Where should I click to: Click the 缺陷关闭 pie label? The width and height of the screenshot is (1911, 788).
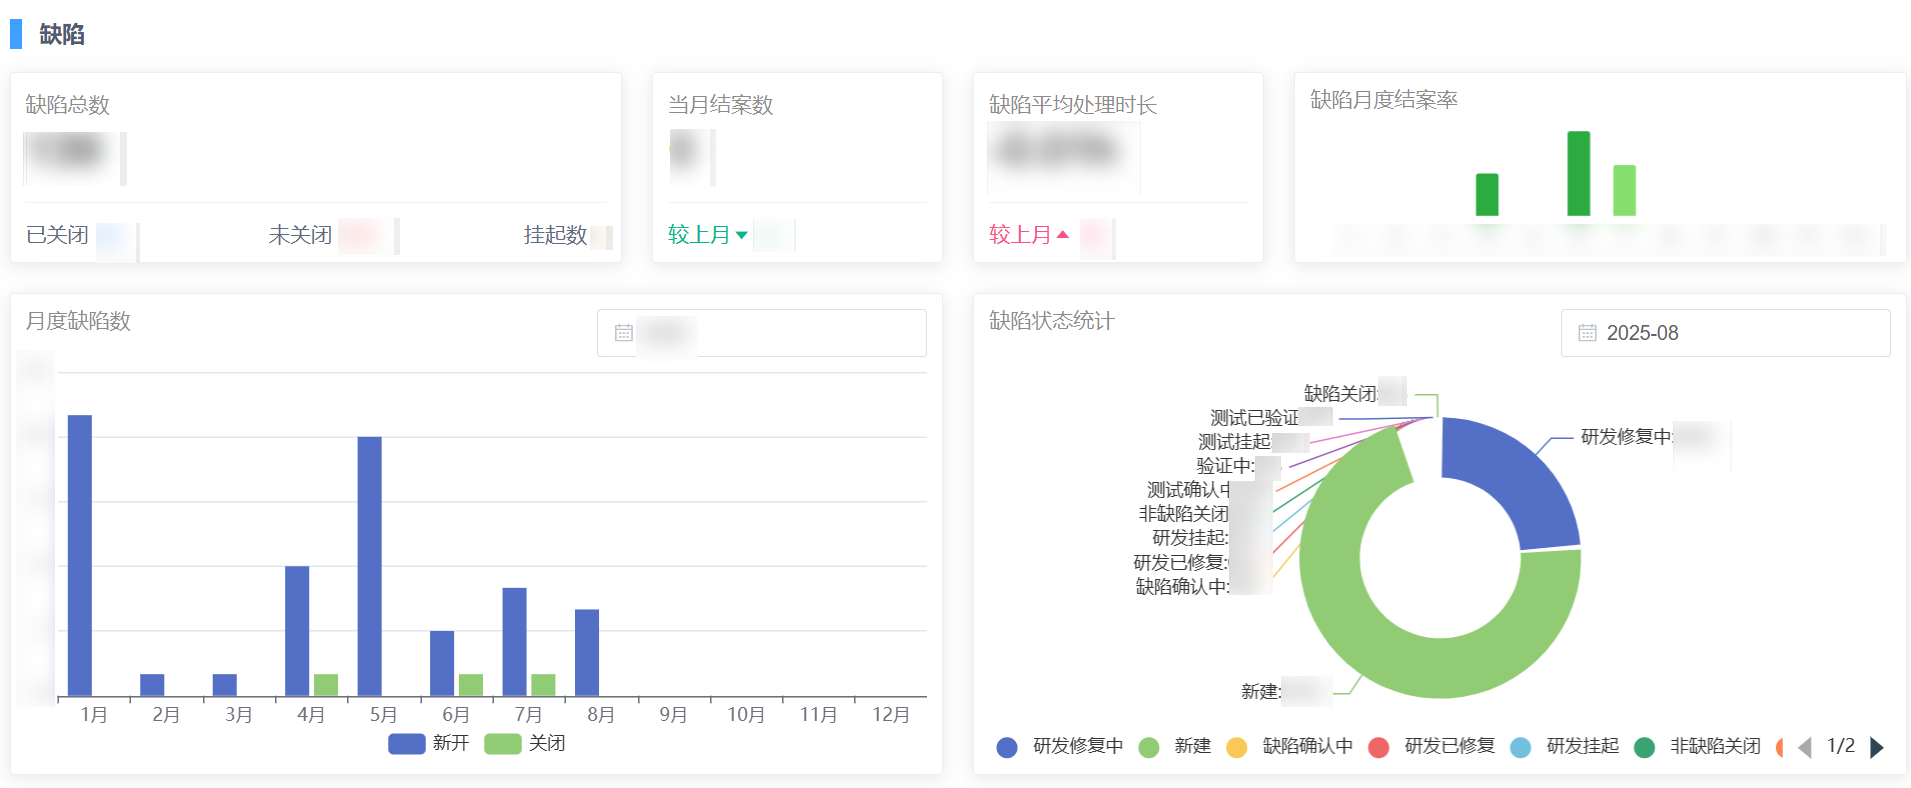[1340, 393]
